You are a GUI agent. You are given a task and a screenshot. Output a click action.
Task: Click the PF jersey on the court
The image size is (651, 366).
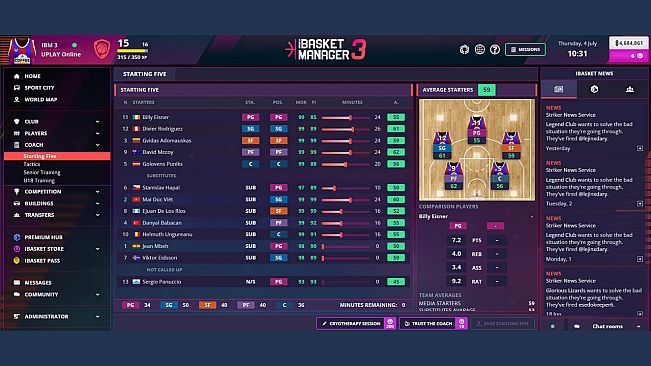453,176
